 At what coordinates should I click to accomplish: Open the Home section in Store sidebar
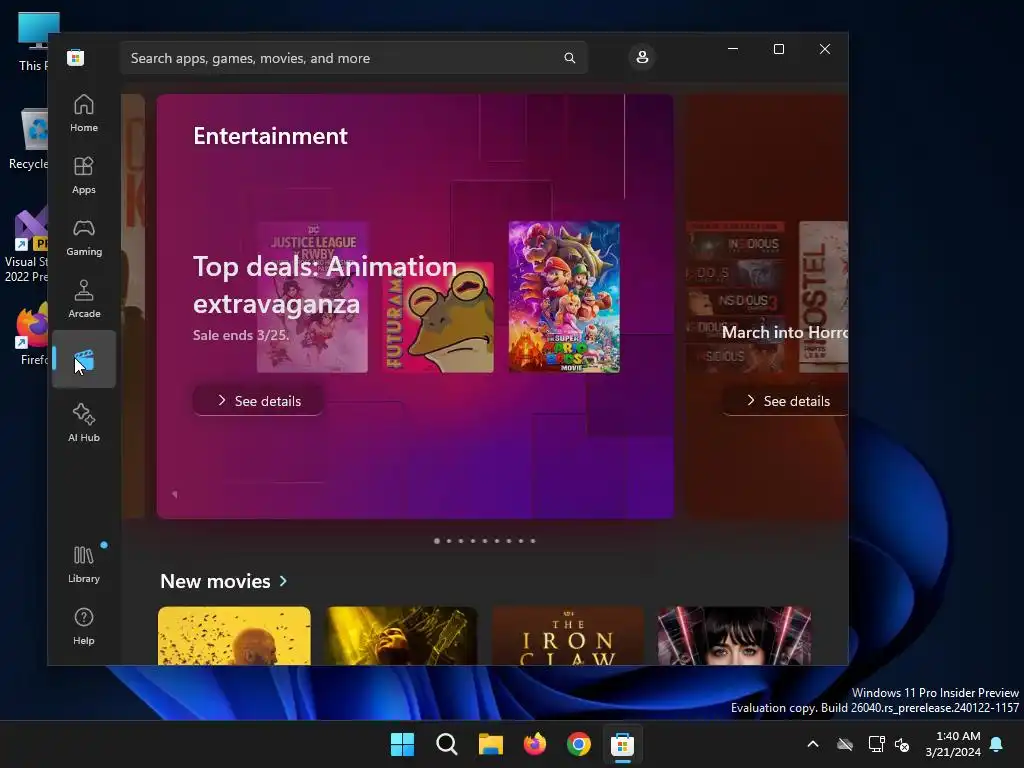pyautogui.click(x=84, y=113)
